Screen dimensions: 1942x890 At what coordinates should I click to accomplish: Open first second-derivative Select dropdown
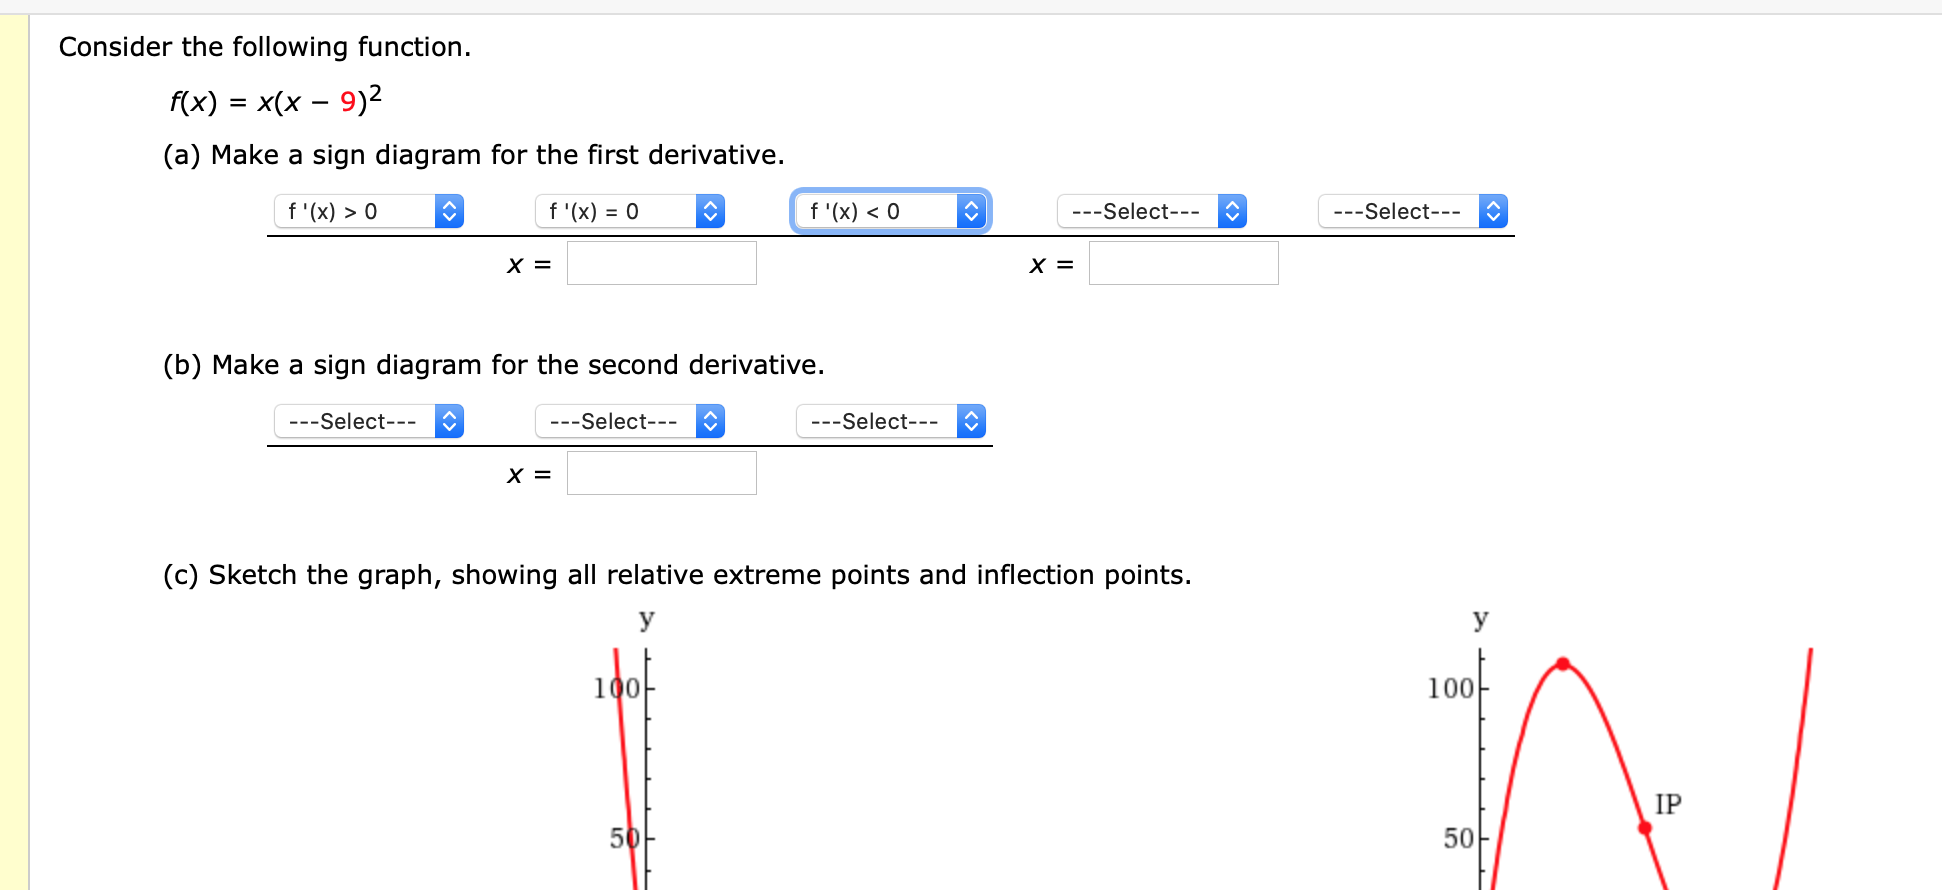[369, 421]
